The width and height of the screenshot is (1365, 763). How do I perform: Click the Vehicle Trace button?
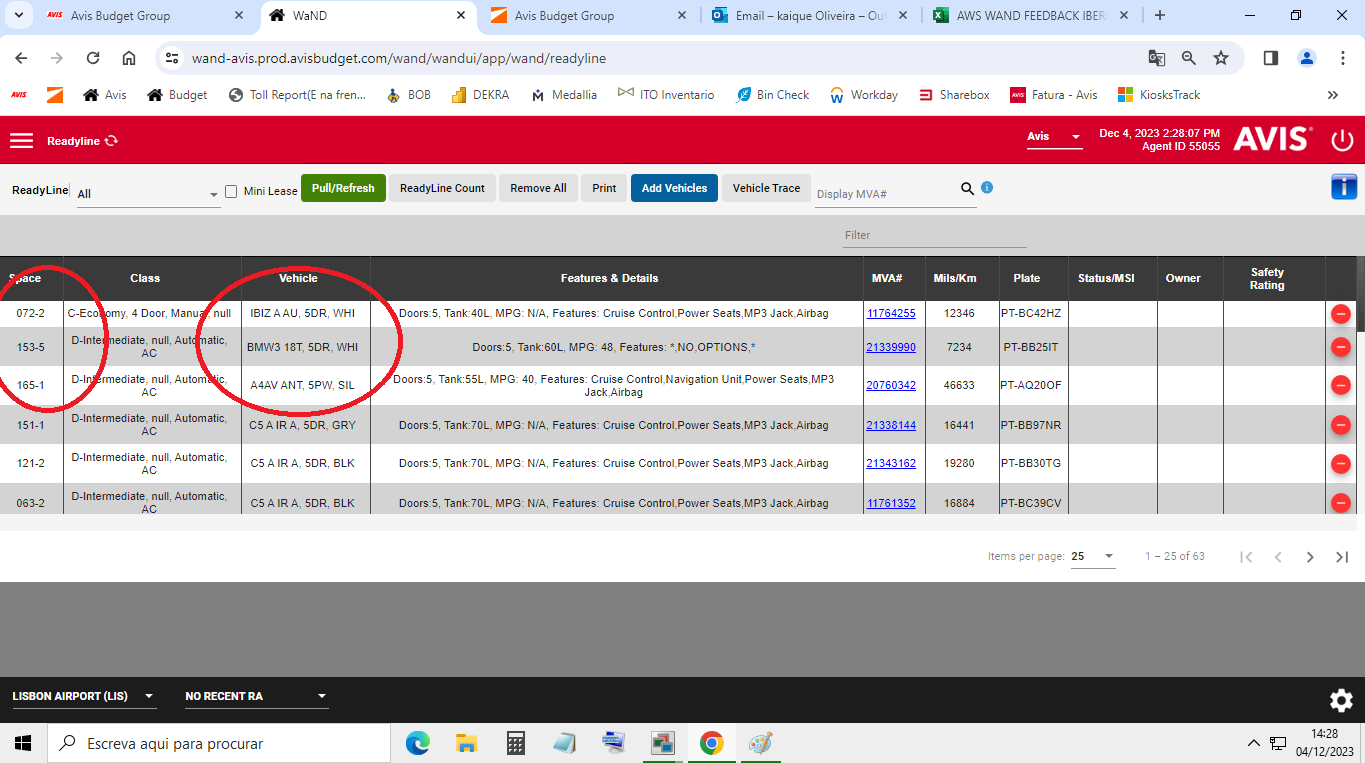tap(766, 188)
